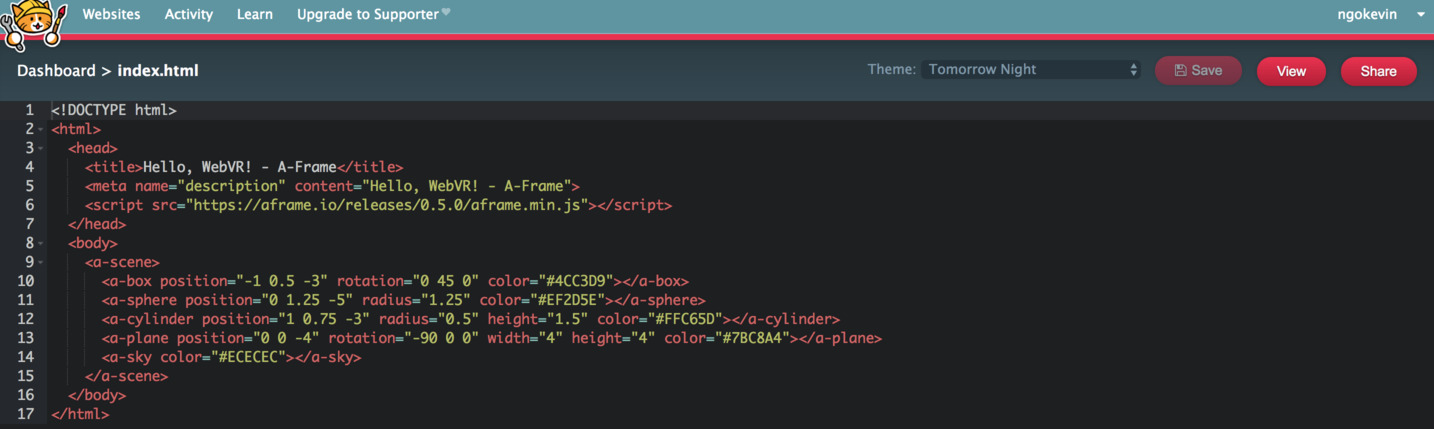Click the Save button

click(1198, 71)
